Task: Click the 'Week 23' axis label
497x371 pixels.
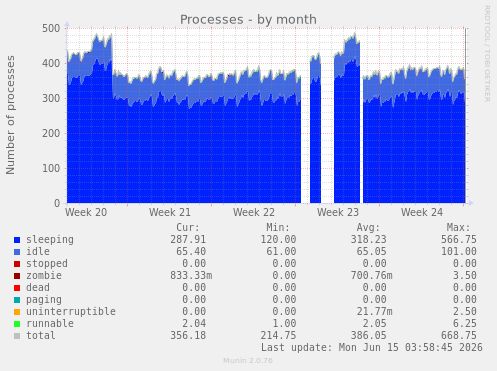Action: (338, 212)
